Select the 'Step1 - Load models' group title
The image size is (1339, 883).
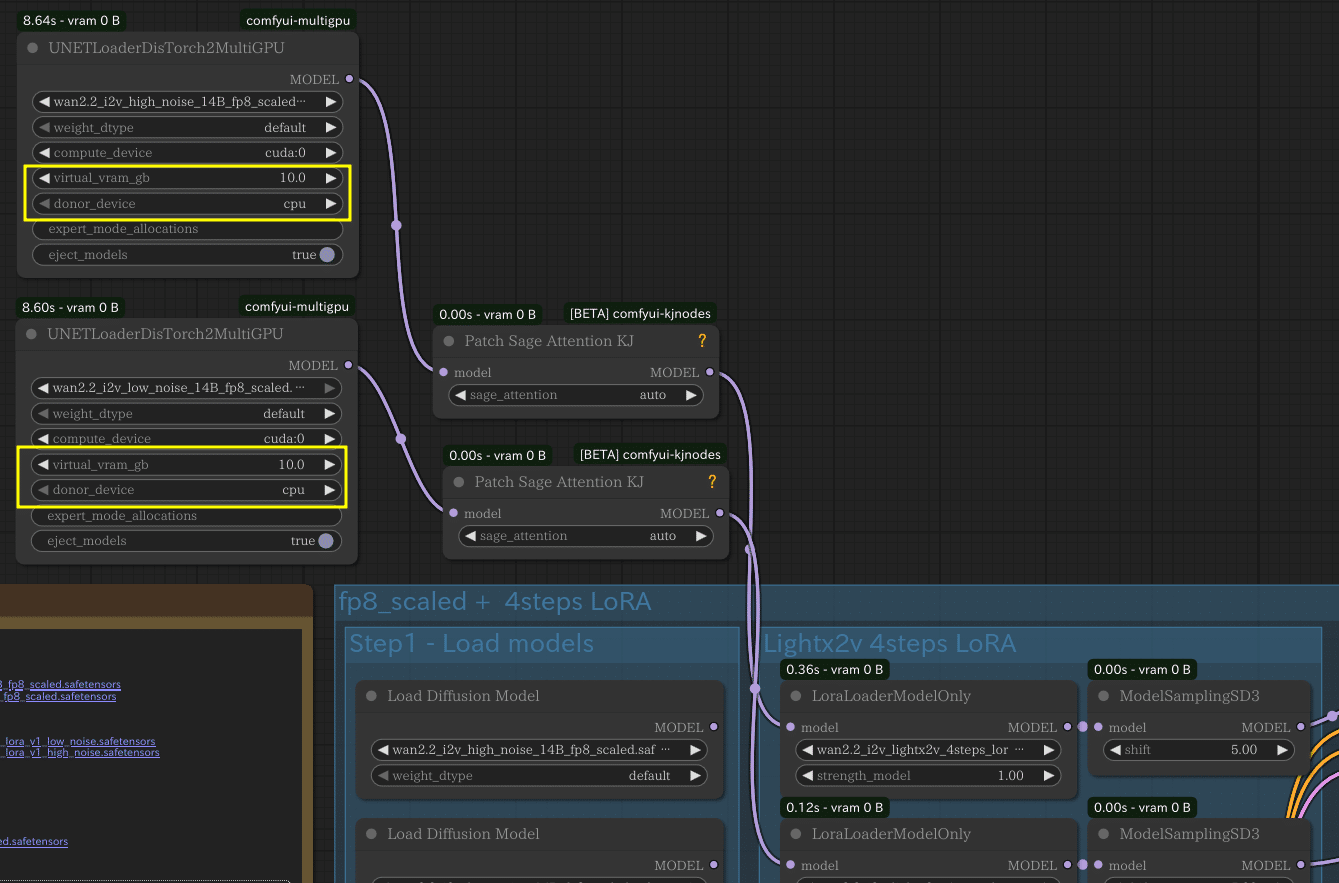pos(471,644)
